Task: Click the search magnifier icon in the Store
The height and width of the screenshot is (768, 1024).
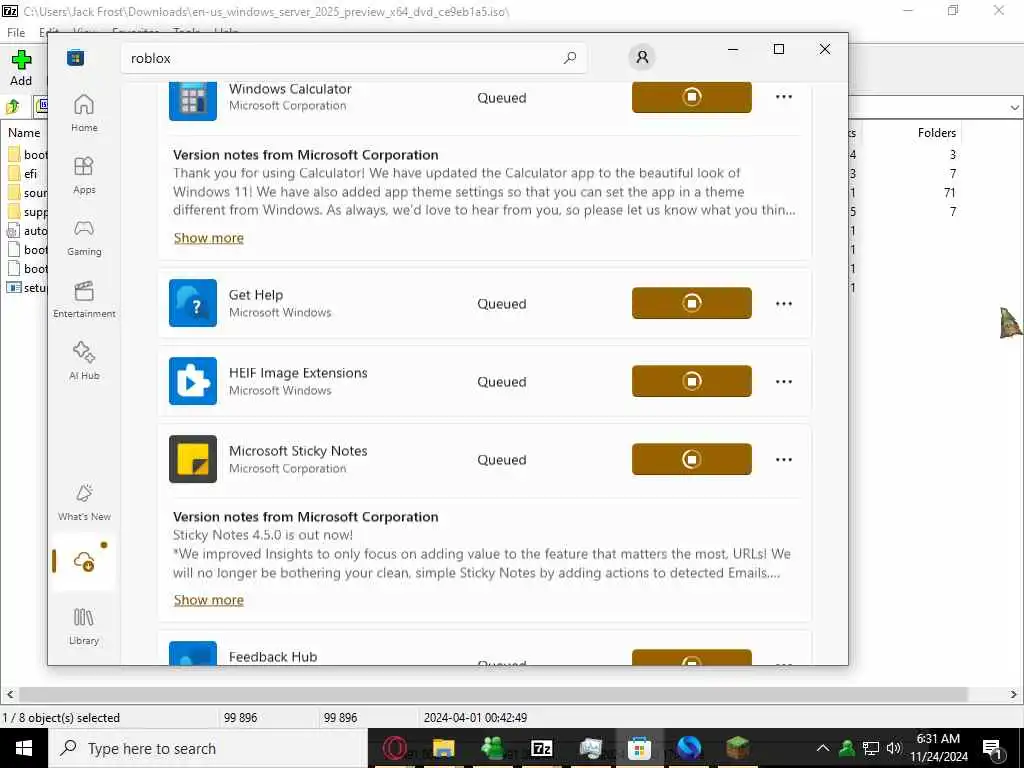Action: point(569,58)
